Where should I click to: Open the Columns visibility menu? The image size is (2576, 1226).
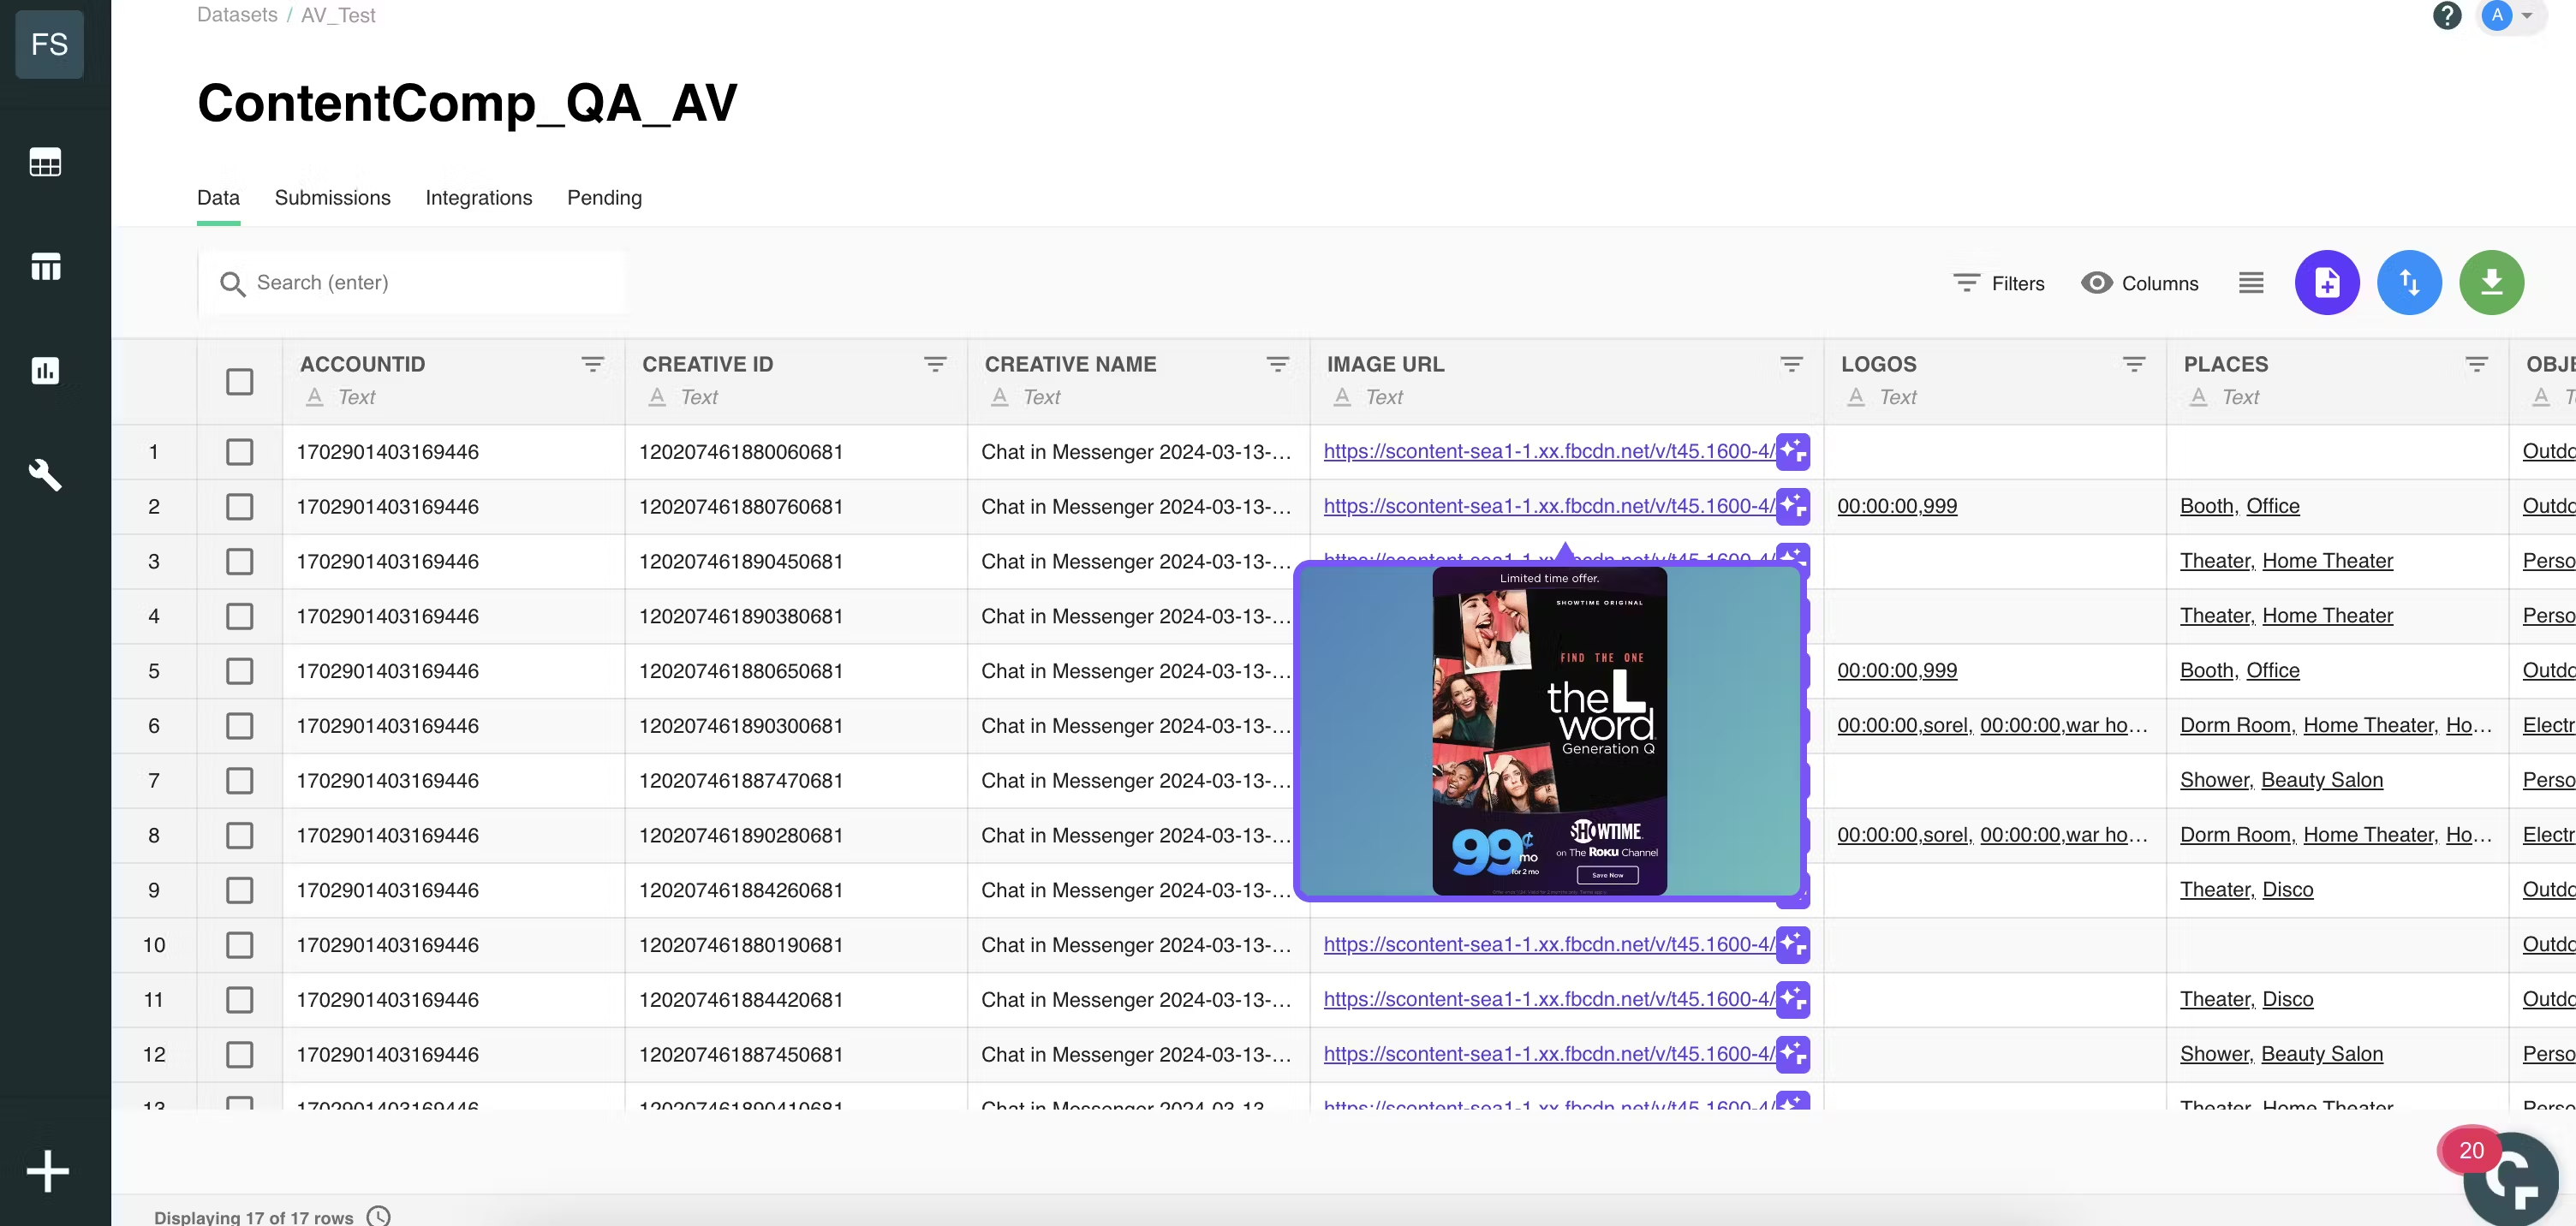[2139, 283]
